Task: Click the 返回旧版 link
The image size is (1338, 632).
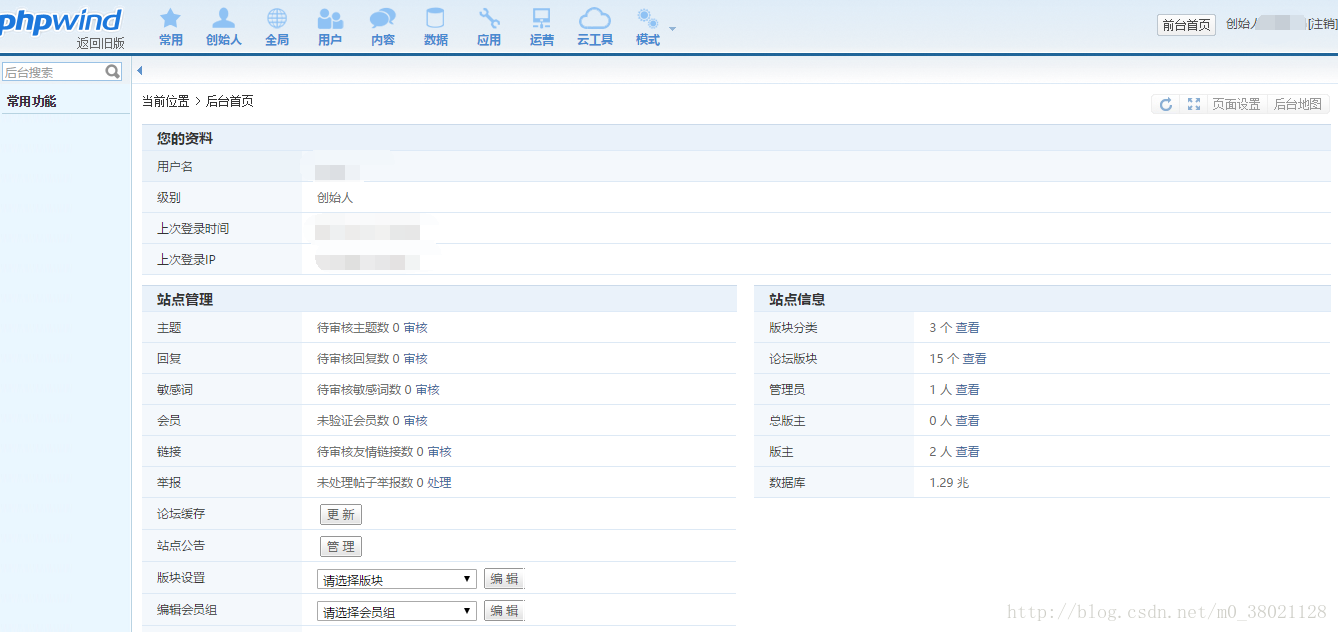Action: click(x=100, y=43)
